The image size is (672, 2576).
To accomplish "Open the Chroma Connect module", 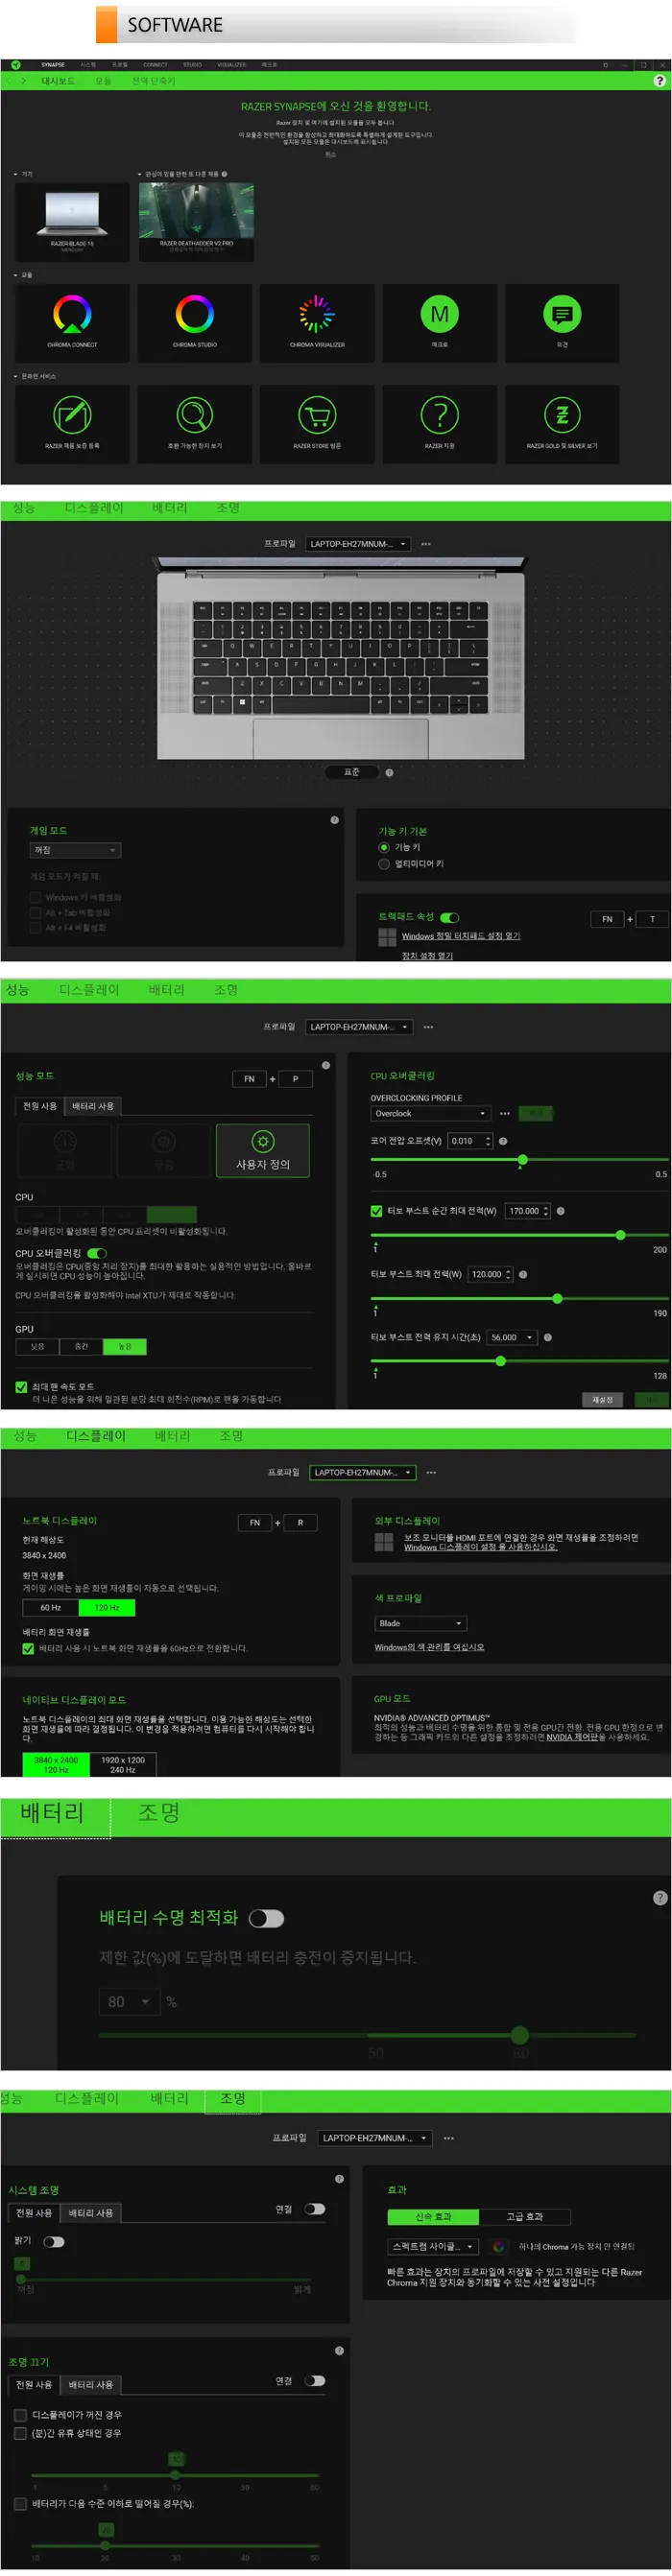I will point(72,322).
